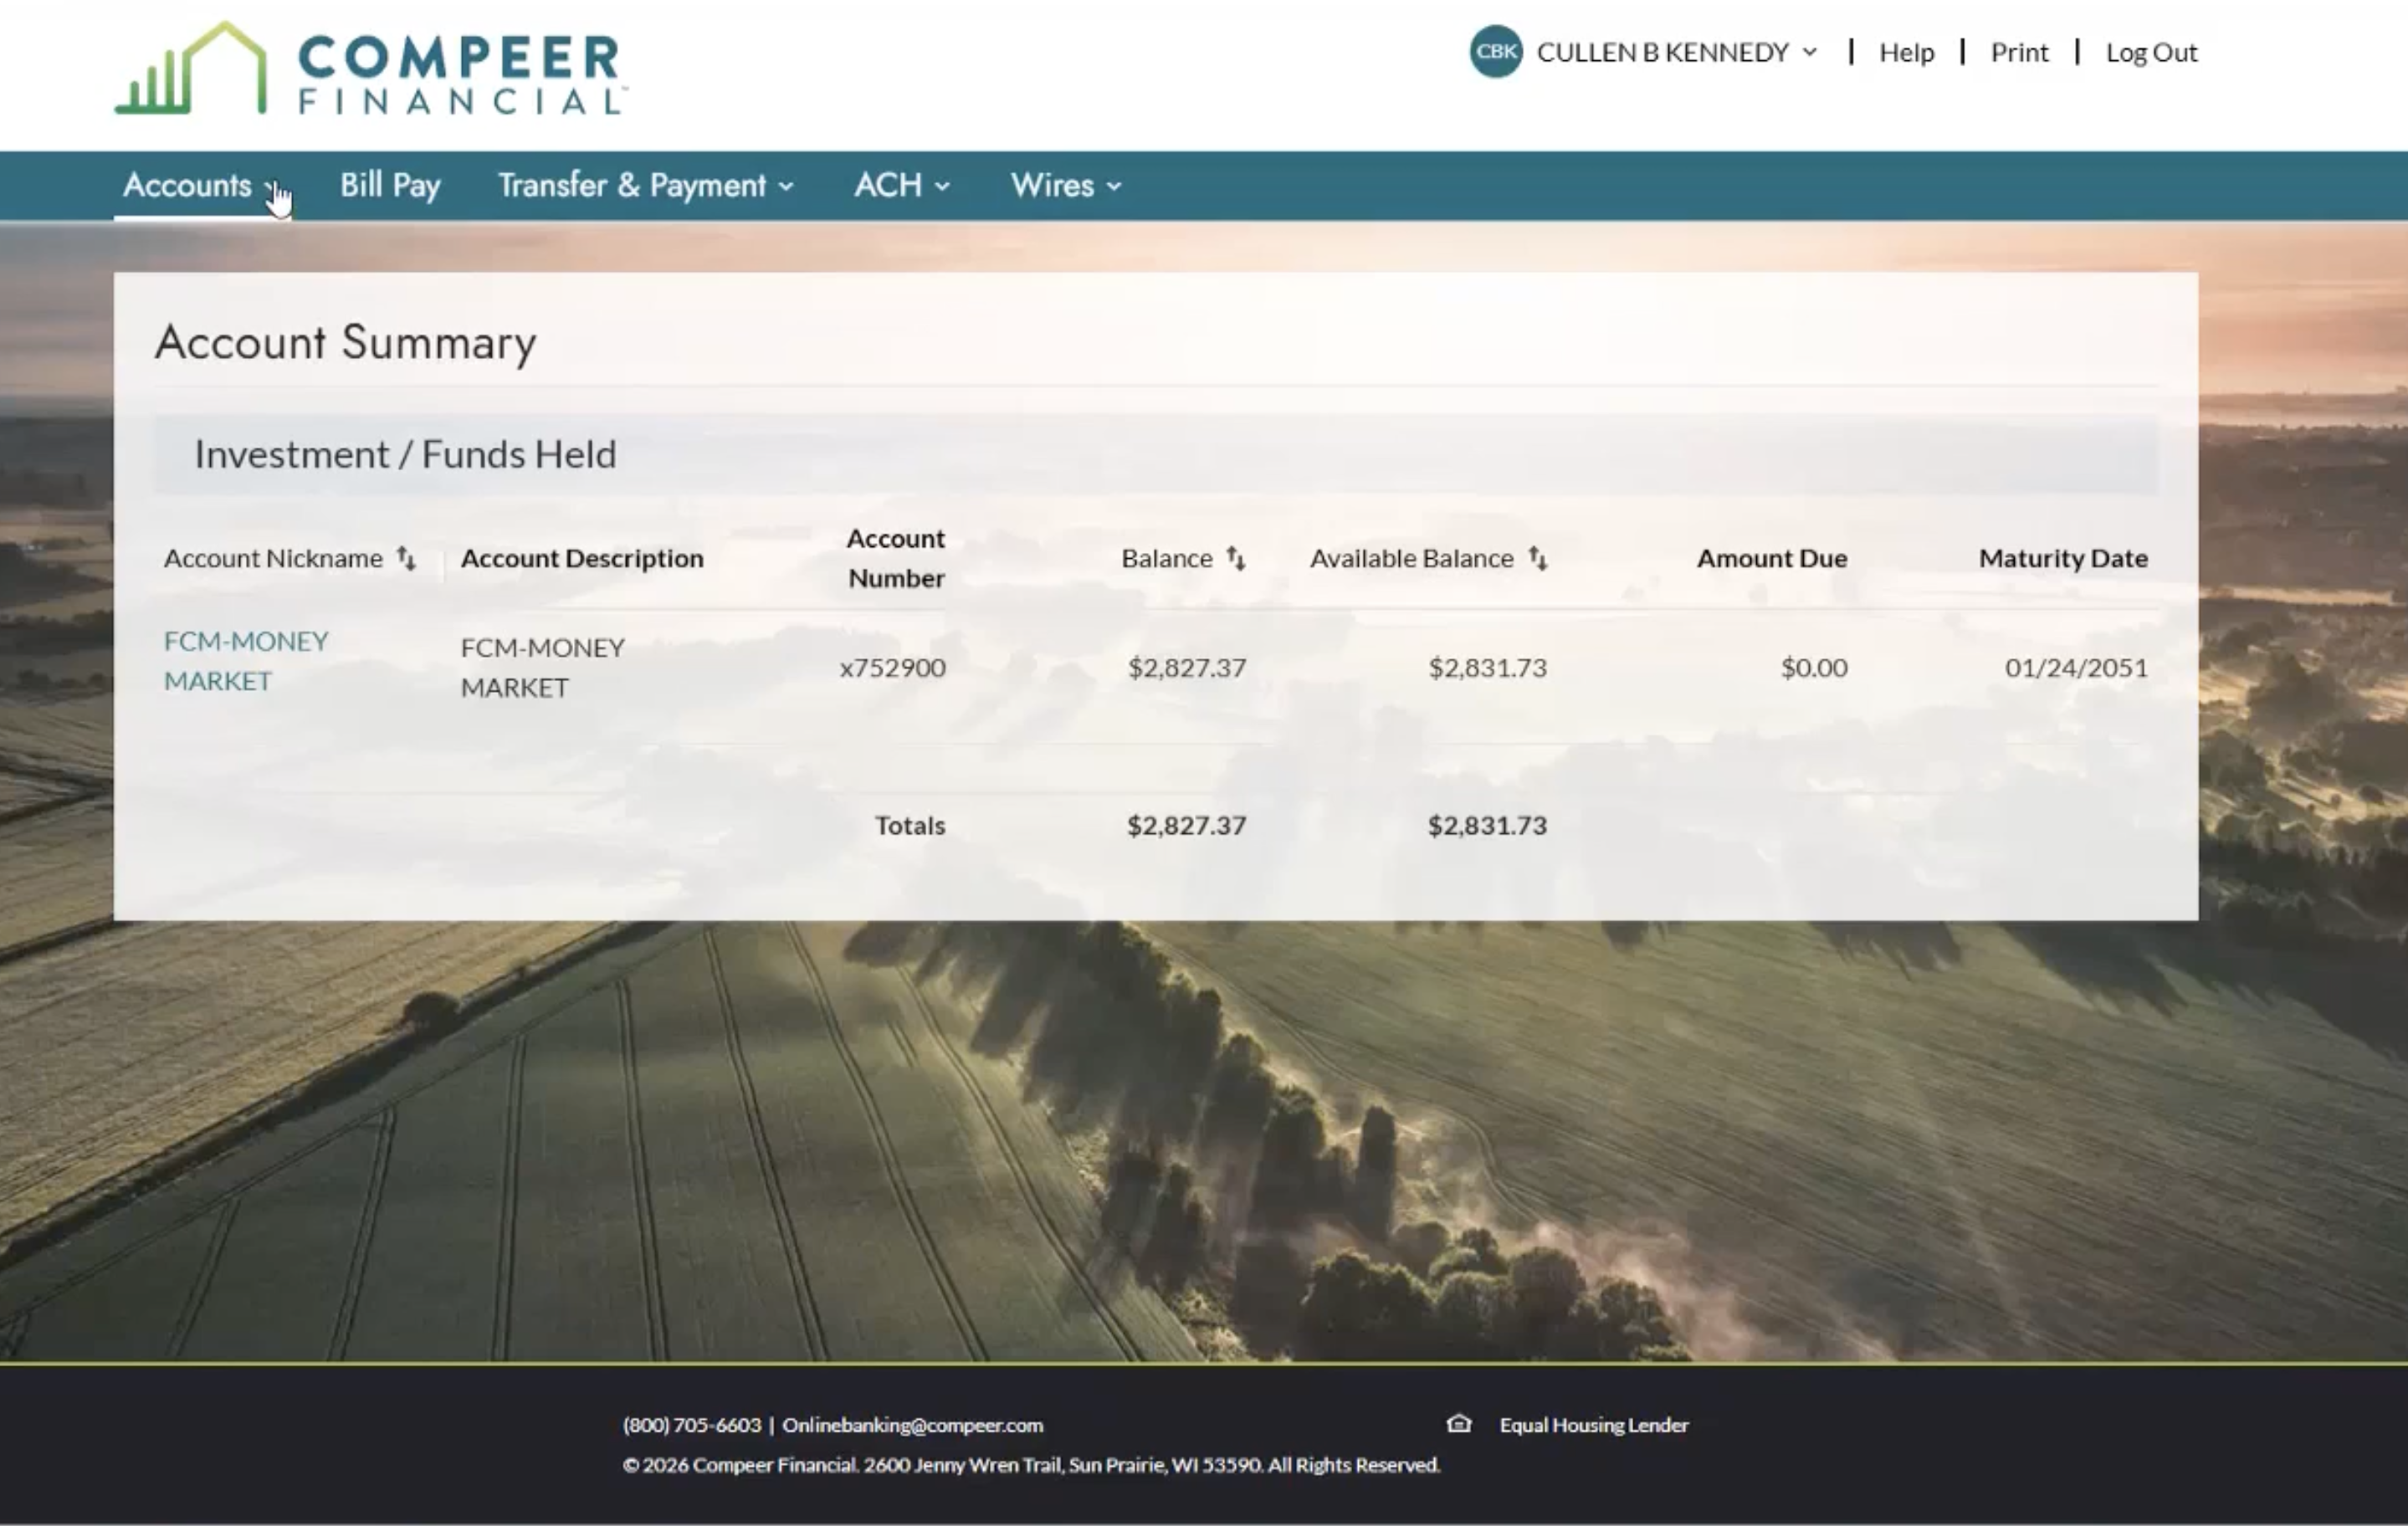
Task: Open the FCM-MONEY MARKET account link
Action: tap(245, 660)
